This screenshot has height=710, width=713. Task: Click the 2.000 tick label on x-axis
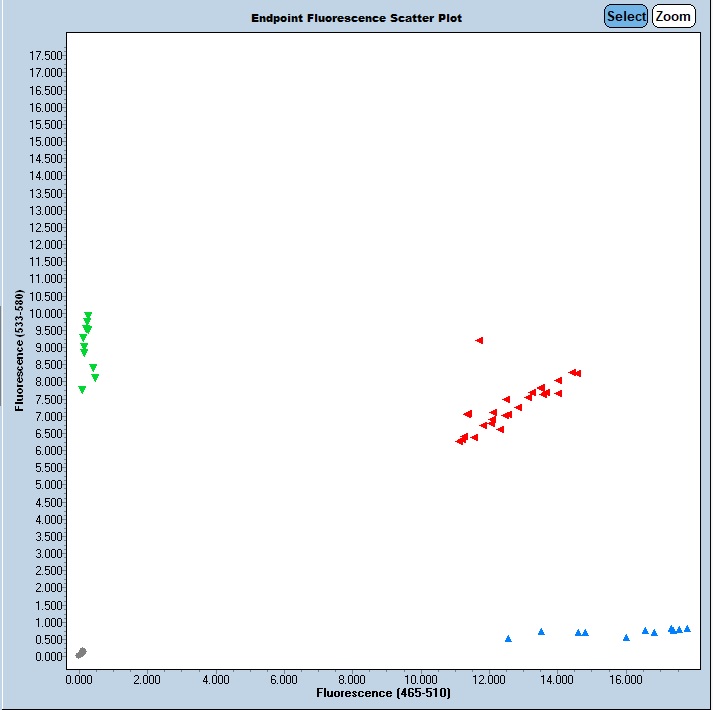point(147,678)
